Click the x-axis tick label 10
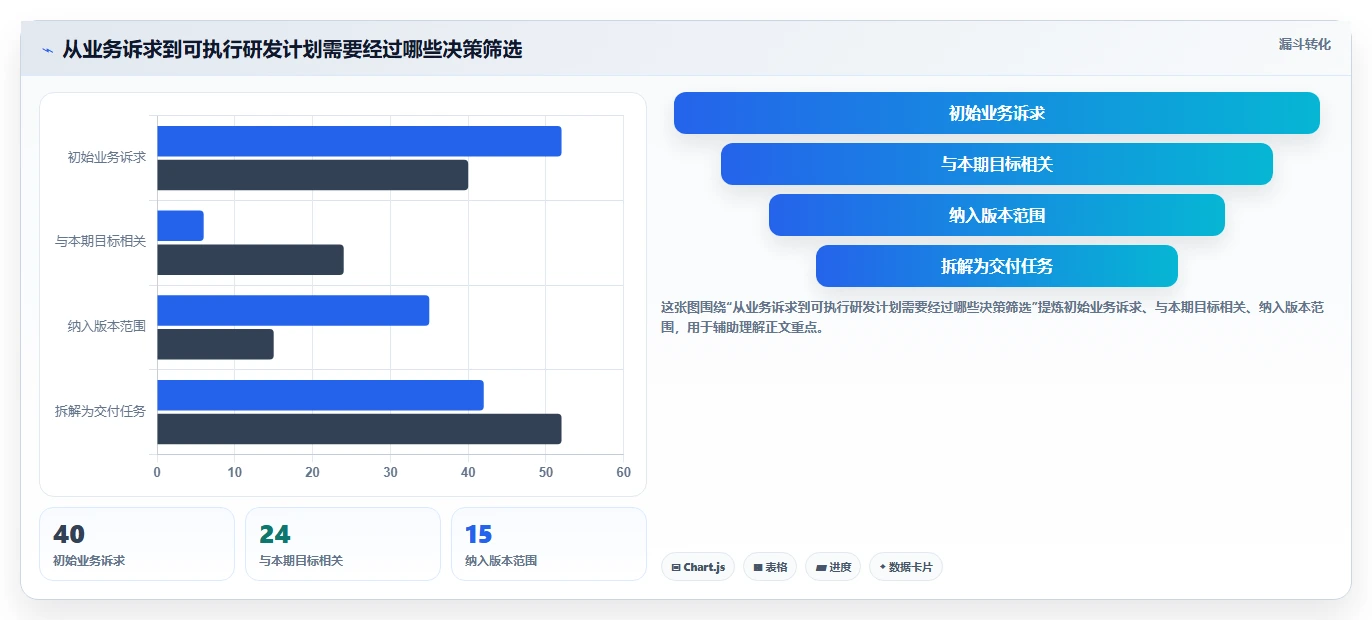The image size is (1372, 620). click(235, 472)
